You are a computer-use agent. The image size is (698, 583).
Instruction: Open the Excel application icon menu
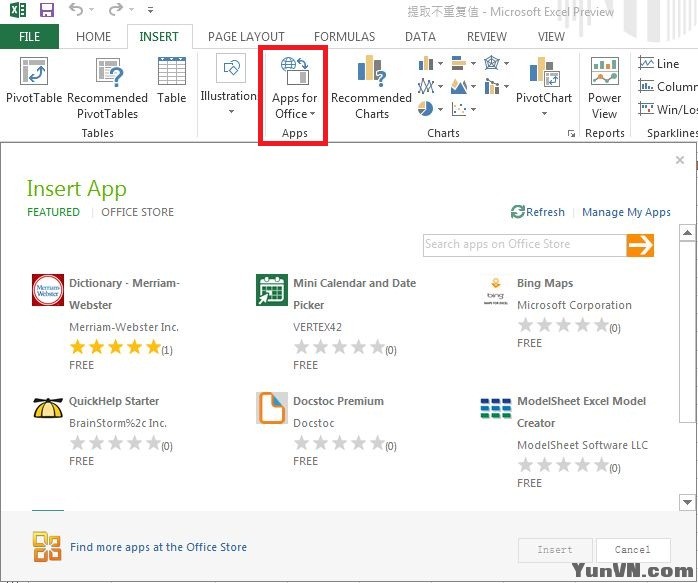pyautogui.click(x=18, y=9)
